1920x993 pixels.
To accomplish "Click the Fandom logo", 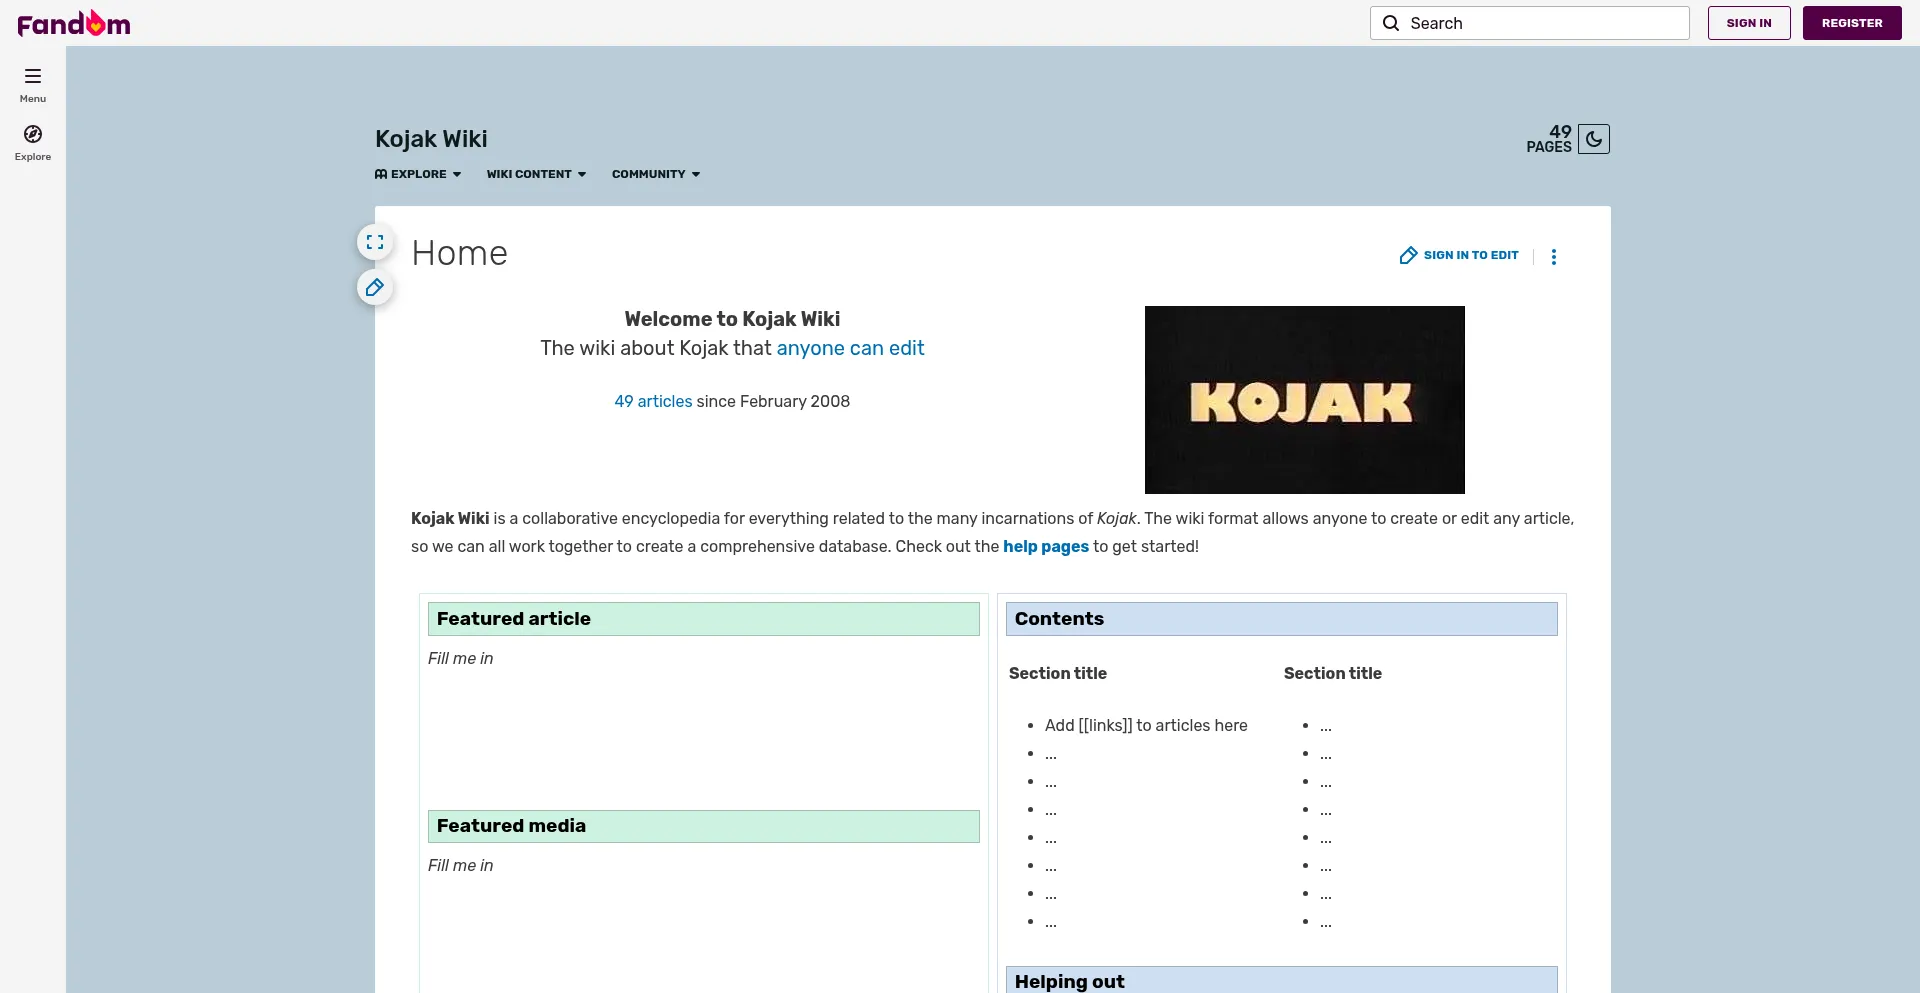I will 74,23.
